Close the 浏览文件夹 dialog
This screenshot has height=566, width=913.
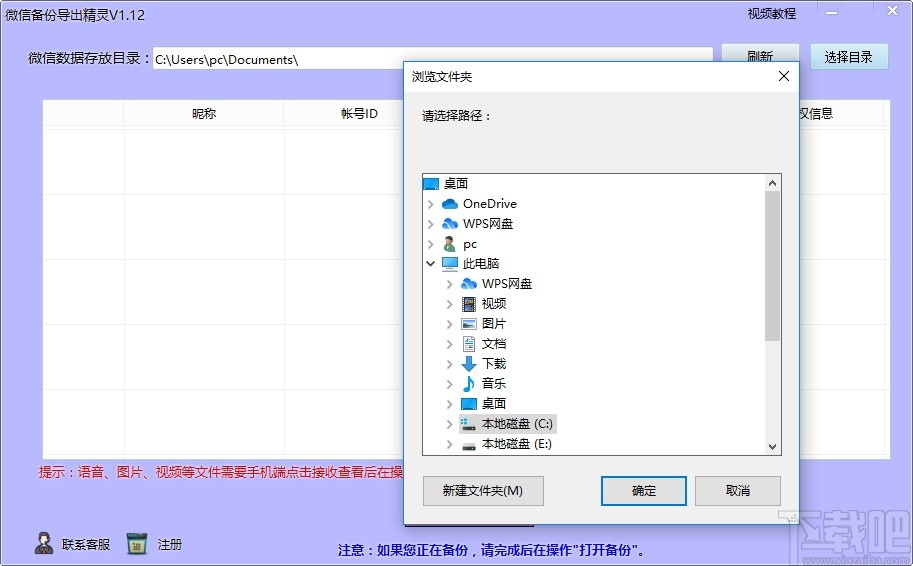coord(784,76)
